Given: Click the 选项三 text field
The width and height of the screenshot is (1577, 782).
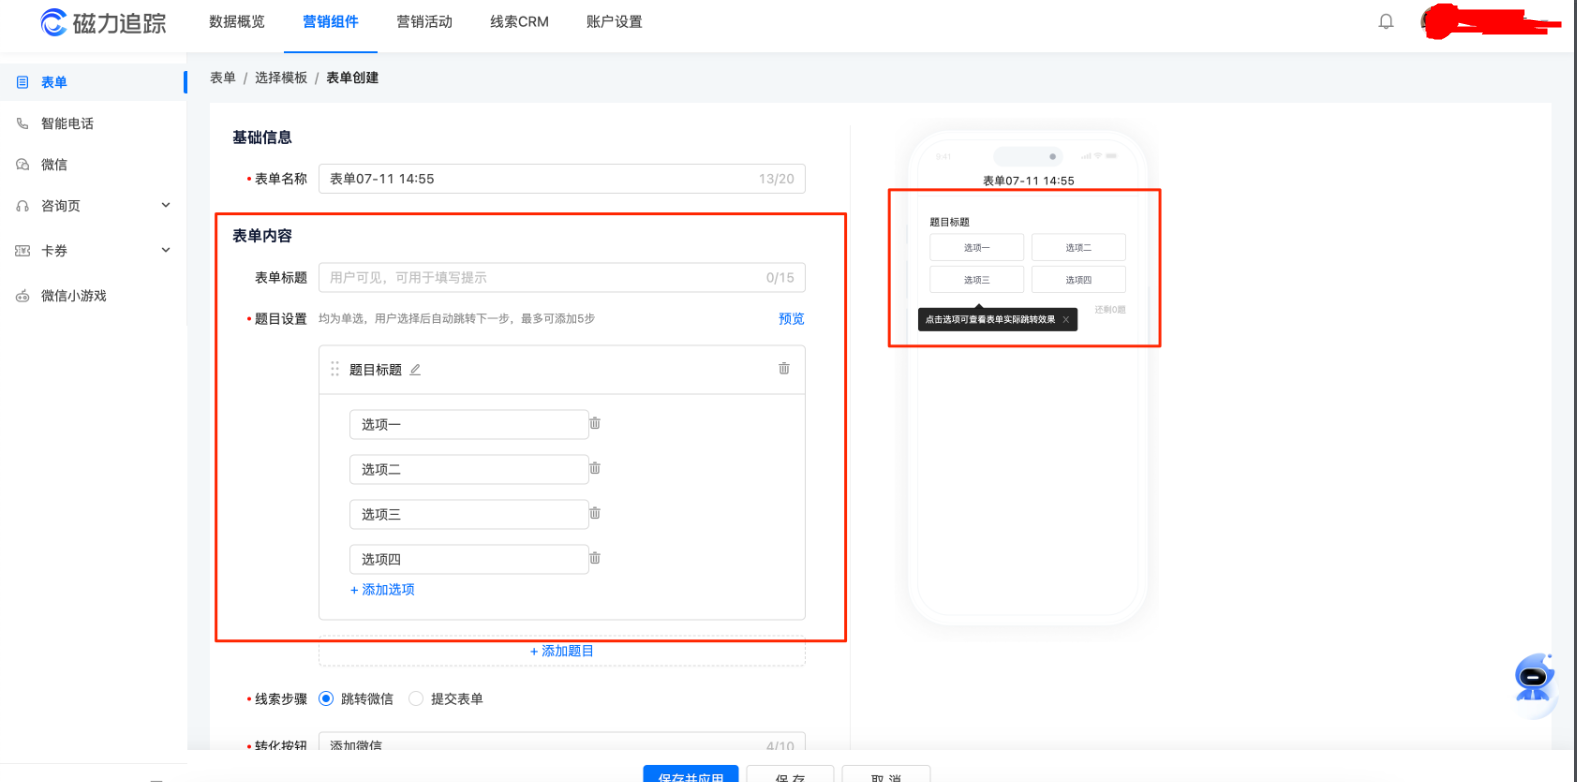Looking at the screenshot, I should [x=469, y=514].
